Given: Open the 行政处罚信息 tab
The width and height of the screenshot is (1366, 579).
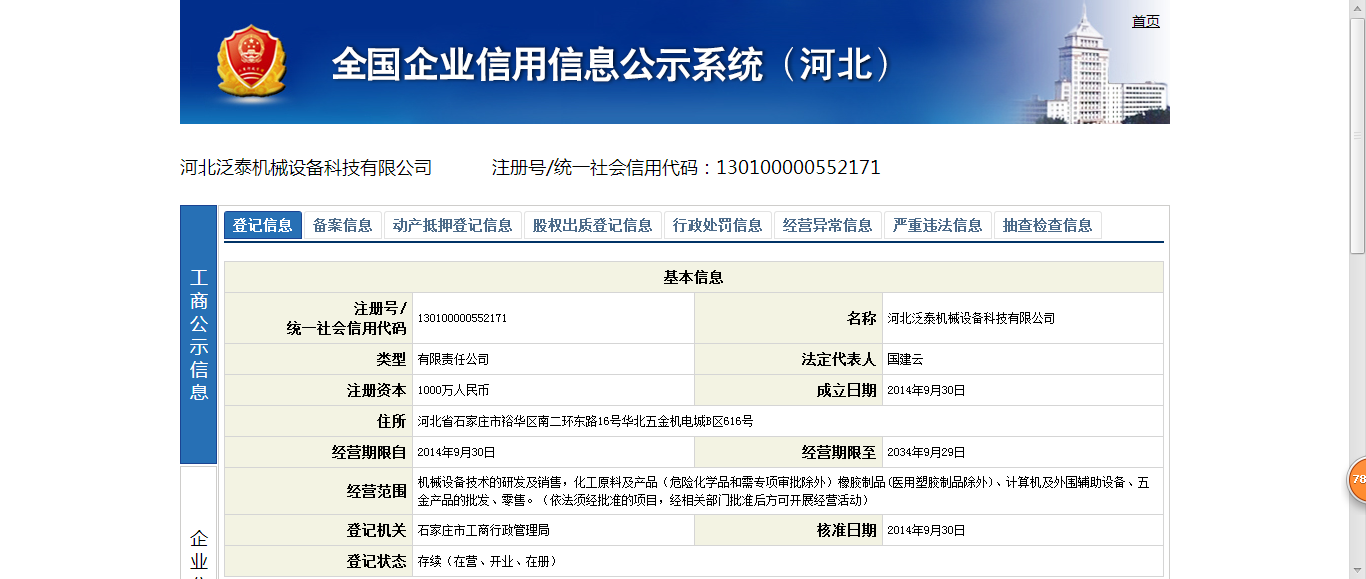Looking at the screenshot, I should pyautogui.click(x=719, y=225).
